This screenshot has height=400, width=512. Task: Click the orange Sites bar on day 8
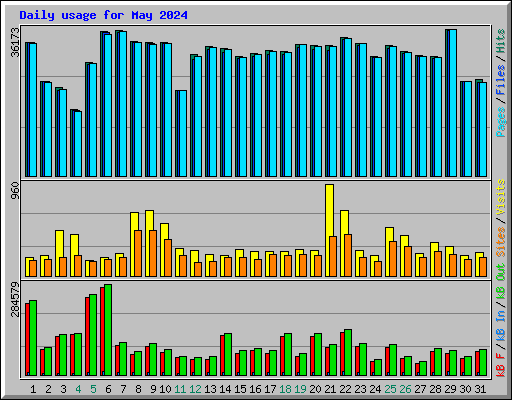click(x=138, y=253)
